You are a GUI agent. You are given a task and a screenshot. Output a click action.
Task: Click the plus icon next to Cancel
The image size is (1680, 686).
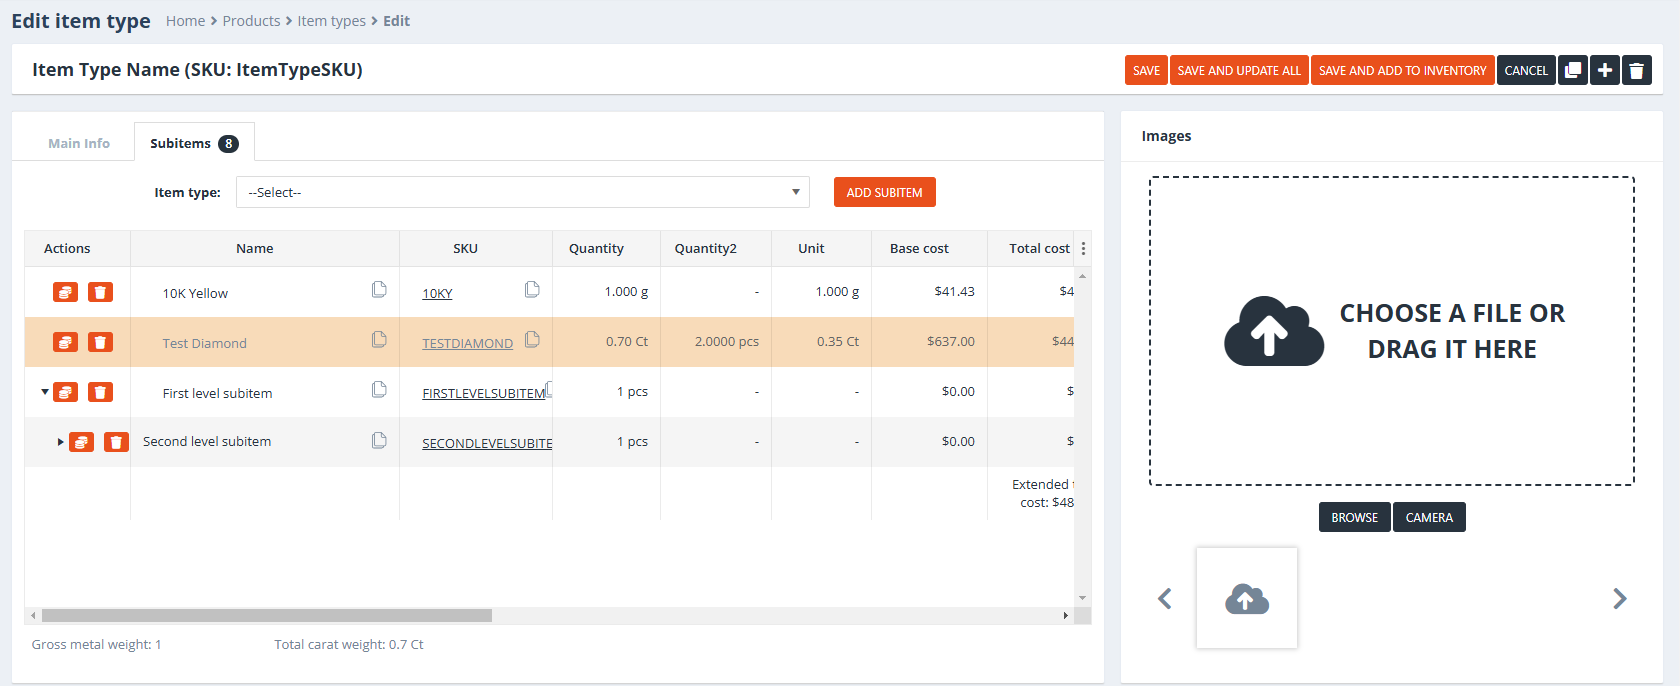point(1605,70)
